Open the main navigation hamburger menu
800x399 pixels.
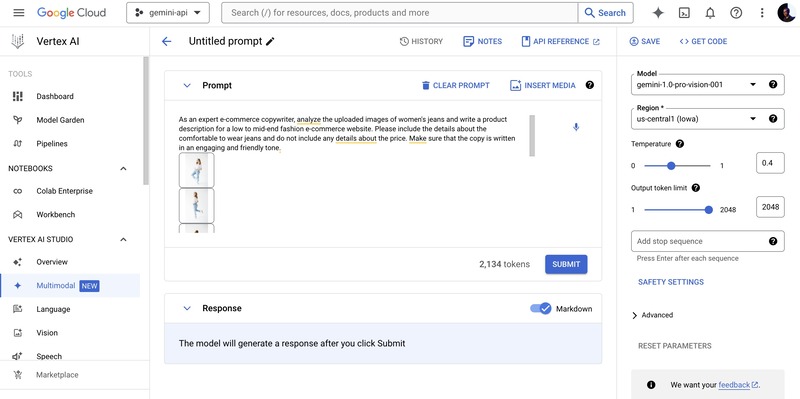tap(18, 13)
